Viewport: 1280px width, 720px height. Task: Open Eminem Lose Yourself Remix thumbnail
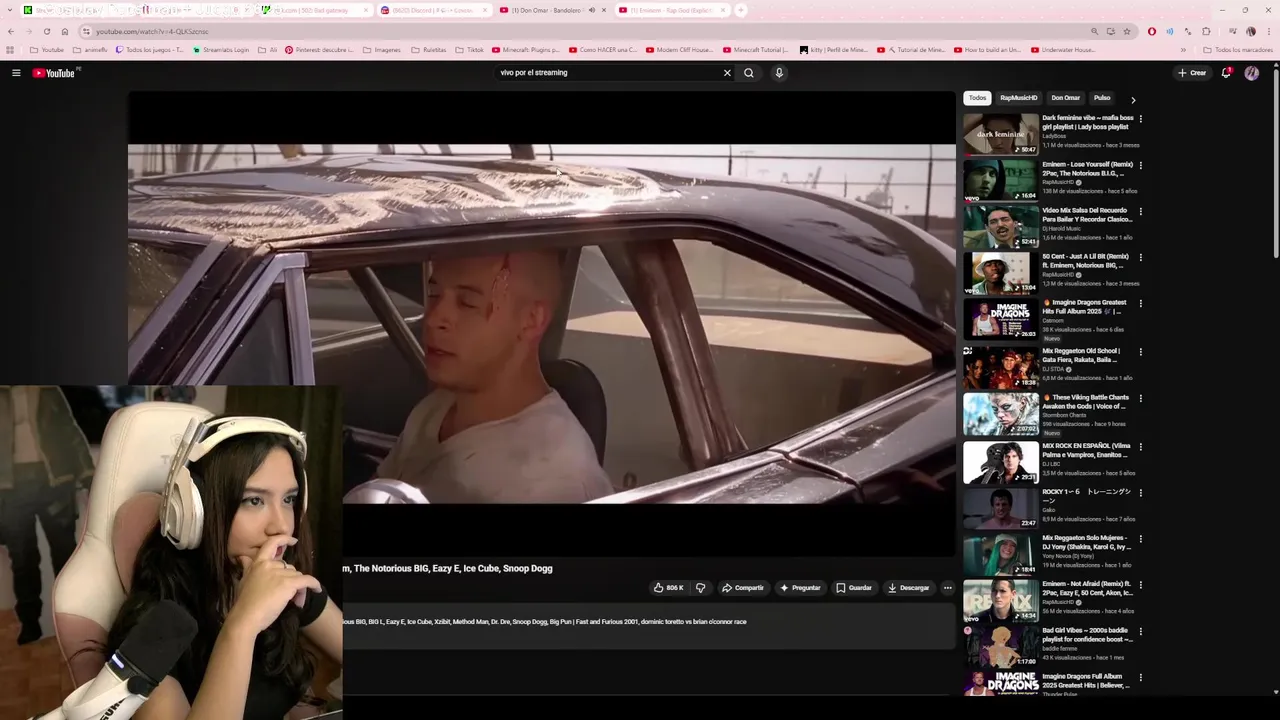coord(1000,180)
